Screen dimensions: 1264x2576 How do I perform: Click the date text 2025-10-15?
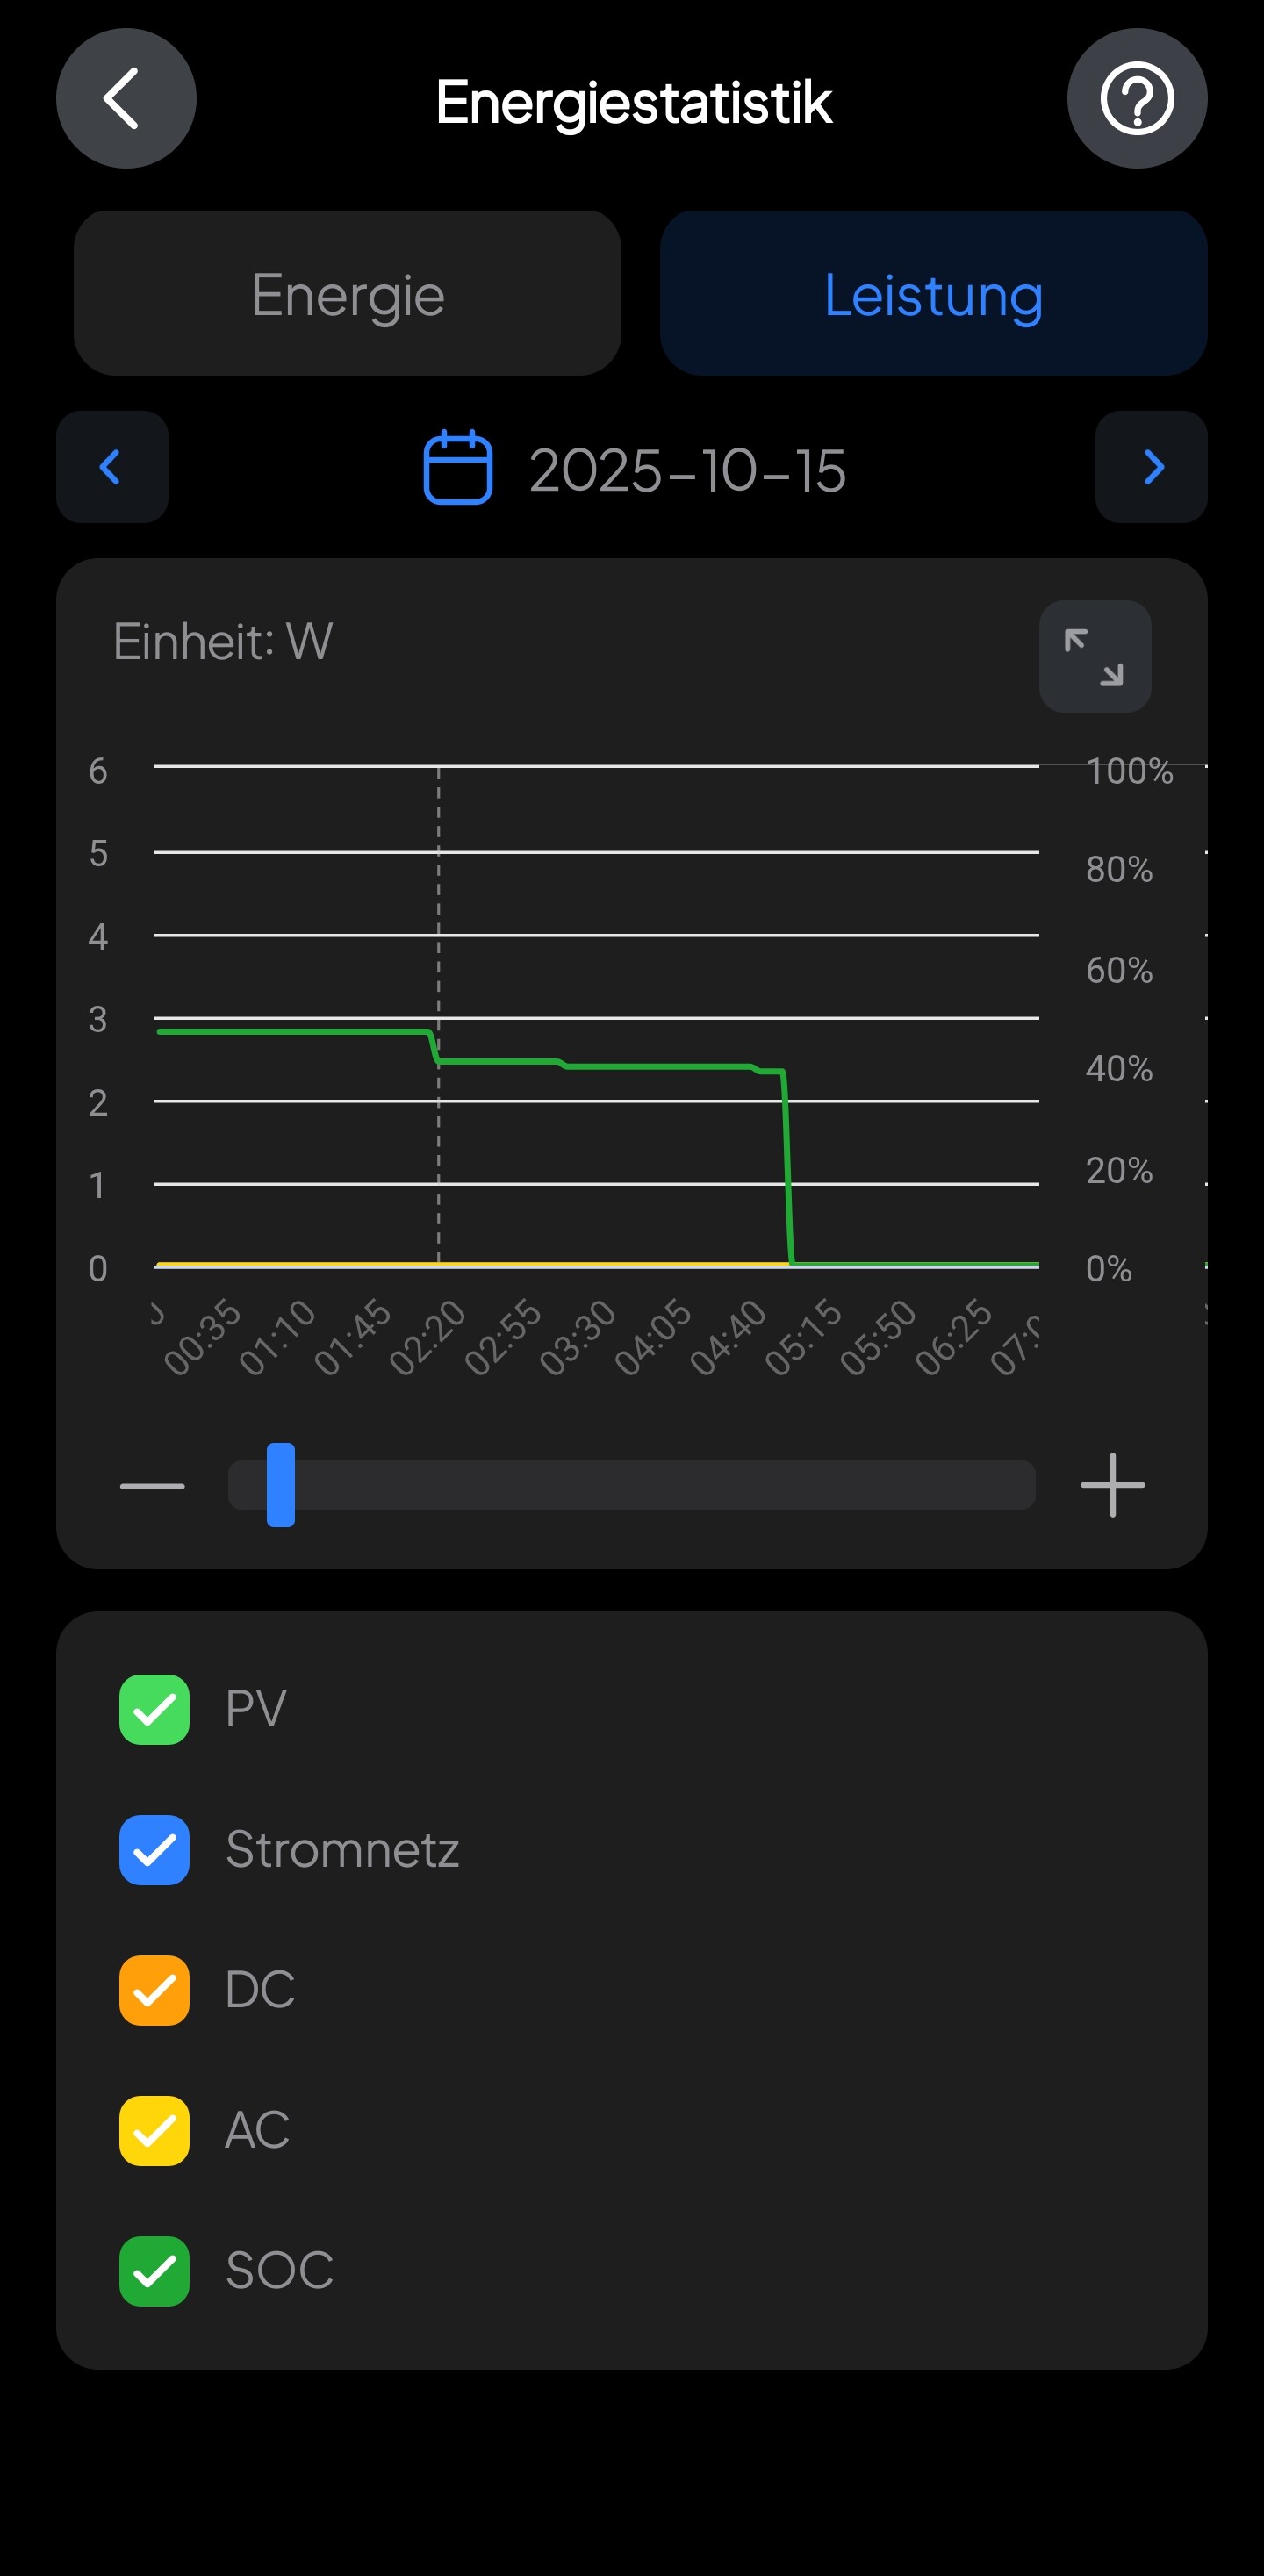click(687, 470)
